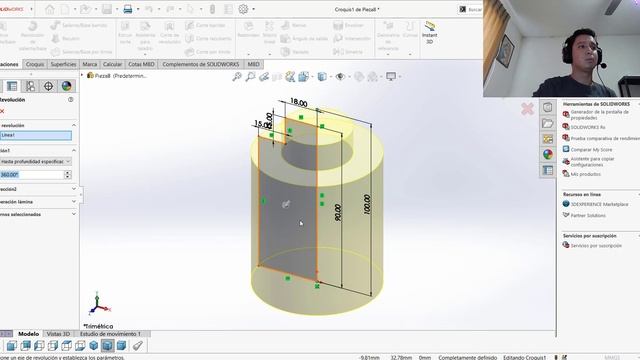
Task: Click the Rebuild traffic light icon
Action: [x=212, y=9]
